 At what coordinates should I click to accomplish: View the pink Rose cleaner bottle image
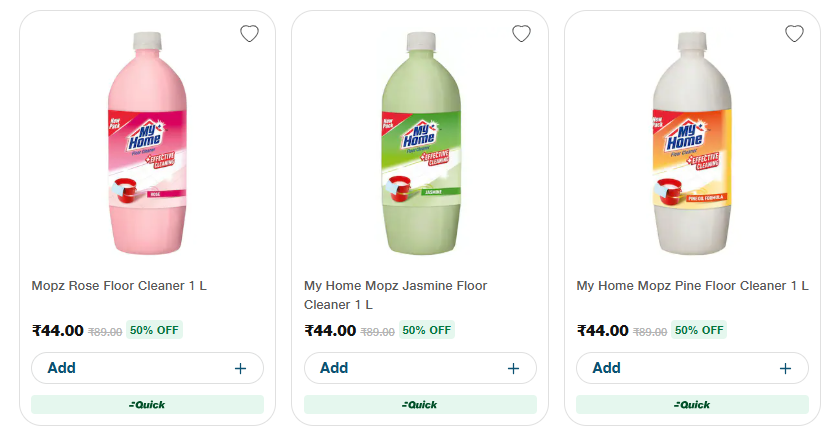tap(147, 145)
